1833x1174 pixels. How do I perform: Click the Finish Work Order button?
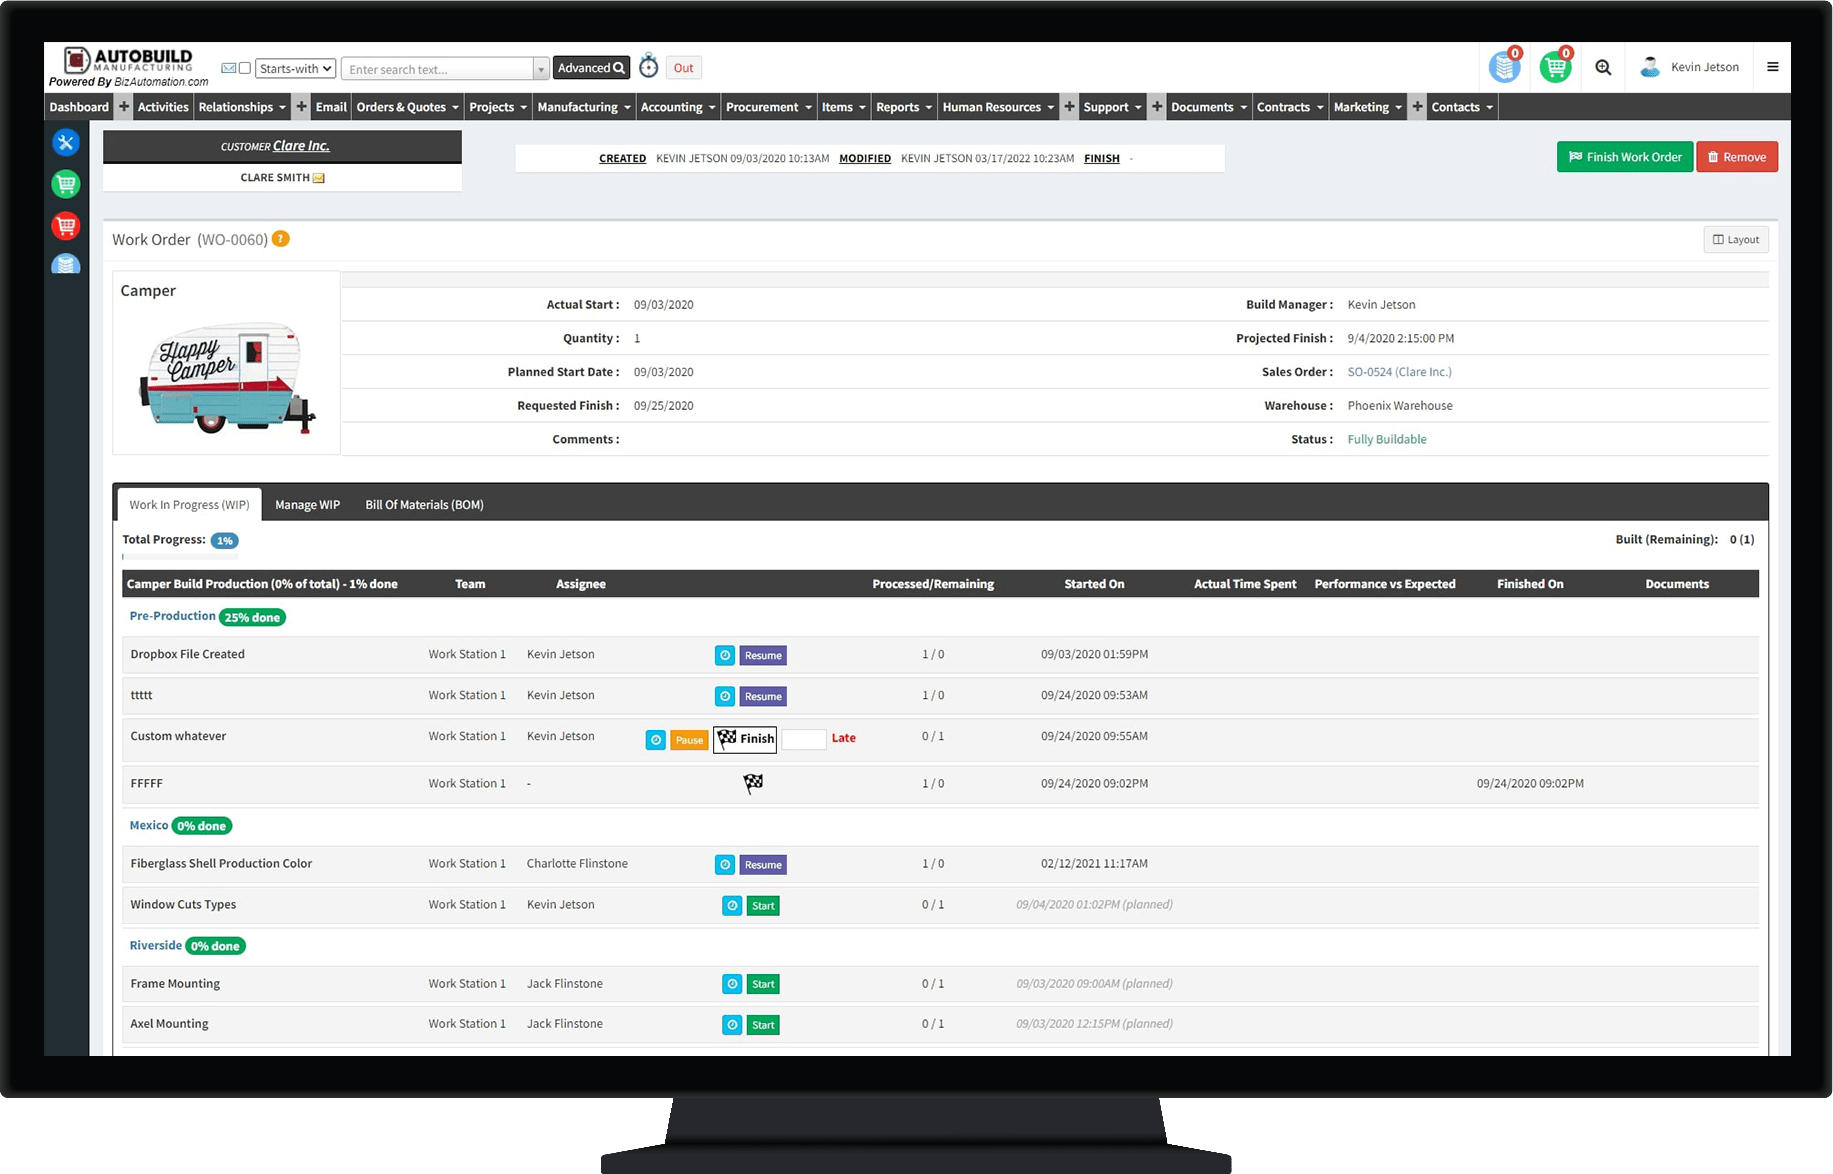[1625, 157]
